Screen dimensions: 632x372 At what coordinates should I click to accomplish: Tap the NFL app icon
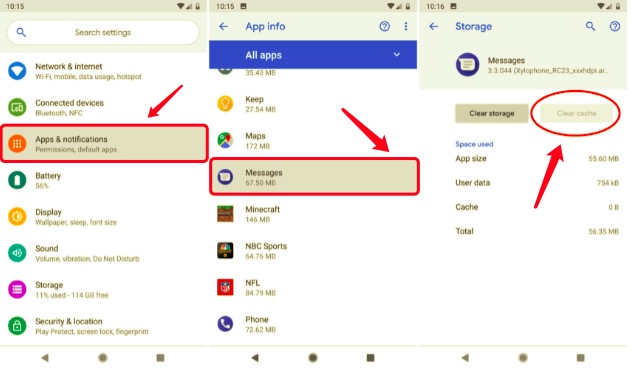pos(225,287)
